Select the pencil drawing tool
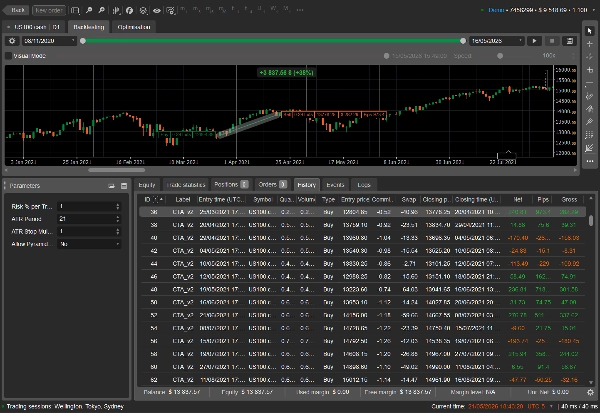The height and width of the screenshot is (413, 600). (x=590, y=122)
